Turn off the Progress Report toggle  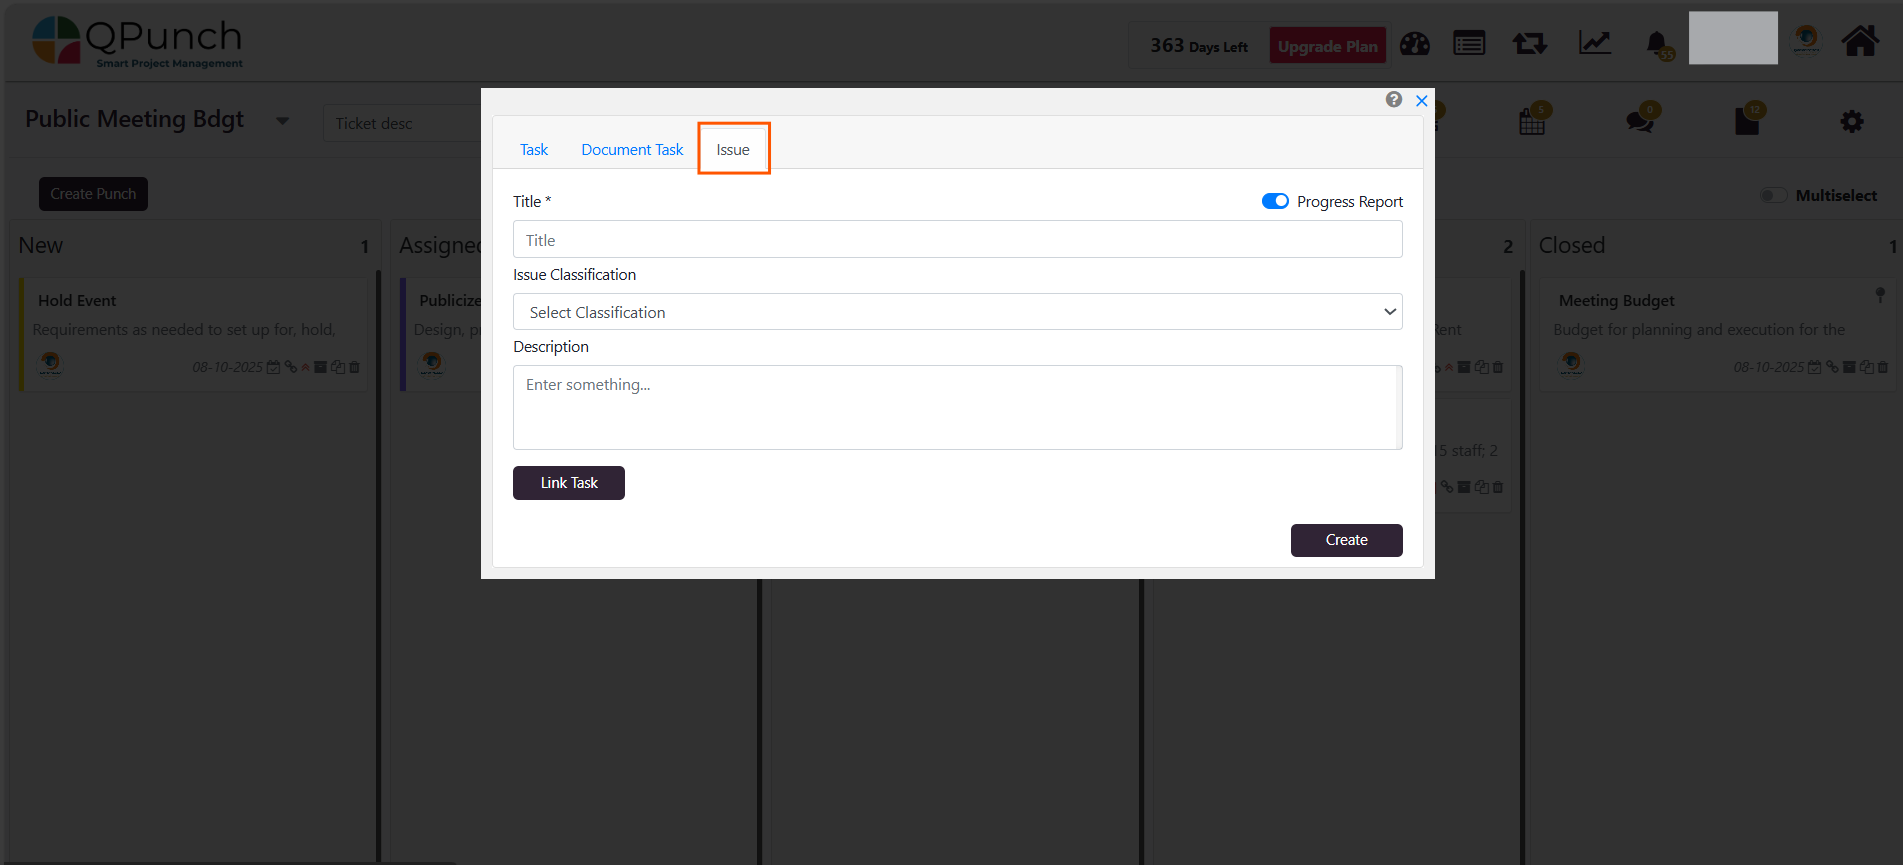(x=1275, y=201)
